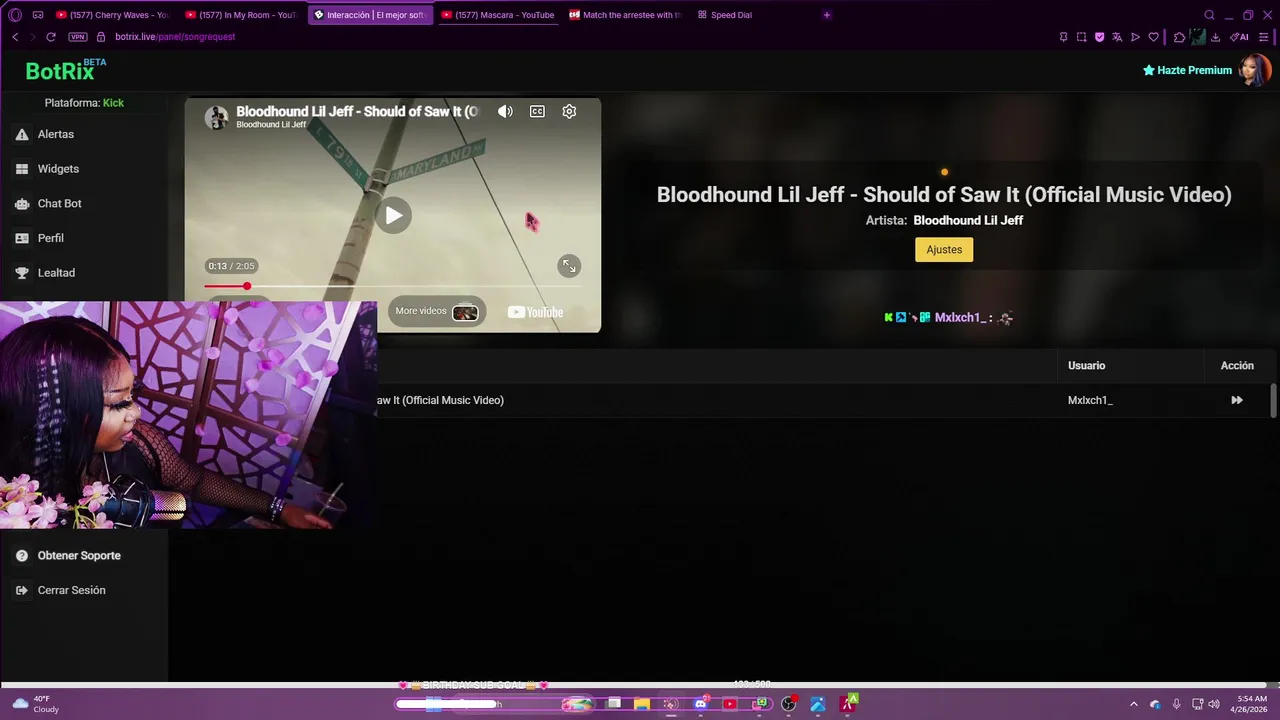Open the taskbar clock and date

[x=1251, y=704]
